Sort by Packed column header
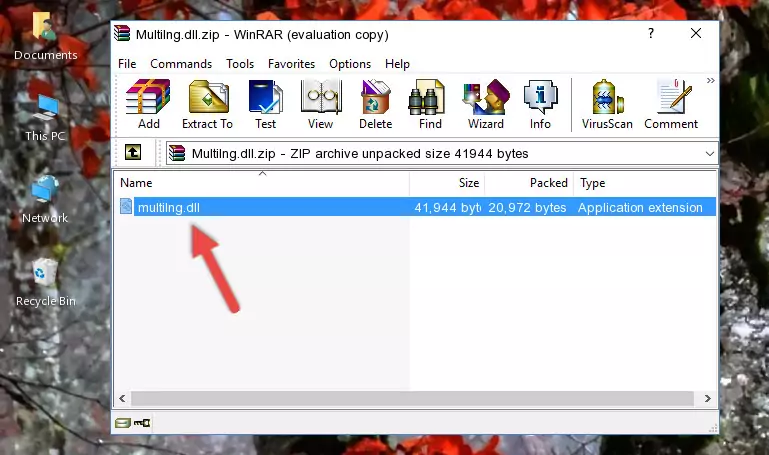The image size is (769, 455). tap(529, 183)
